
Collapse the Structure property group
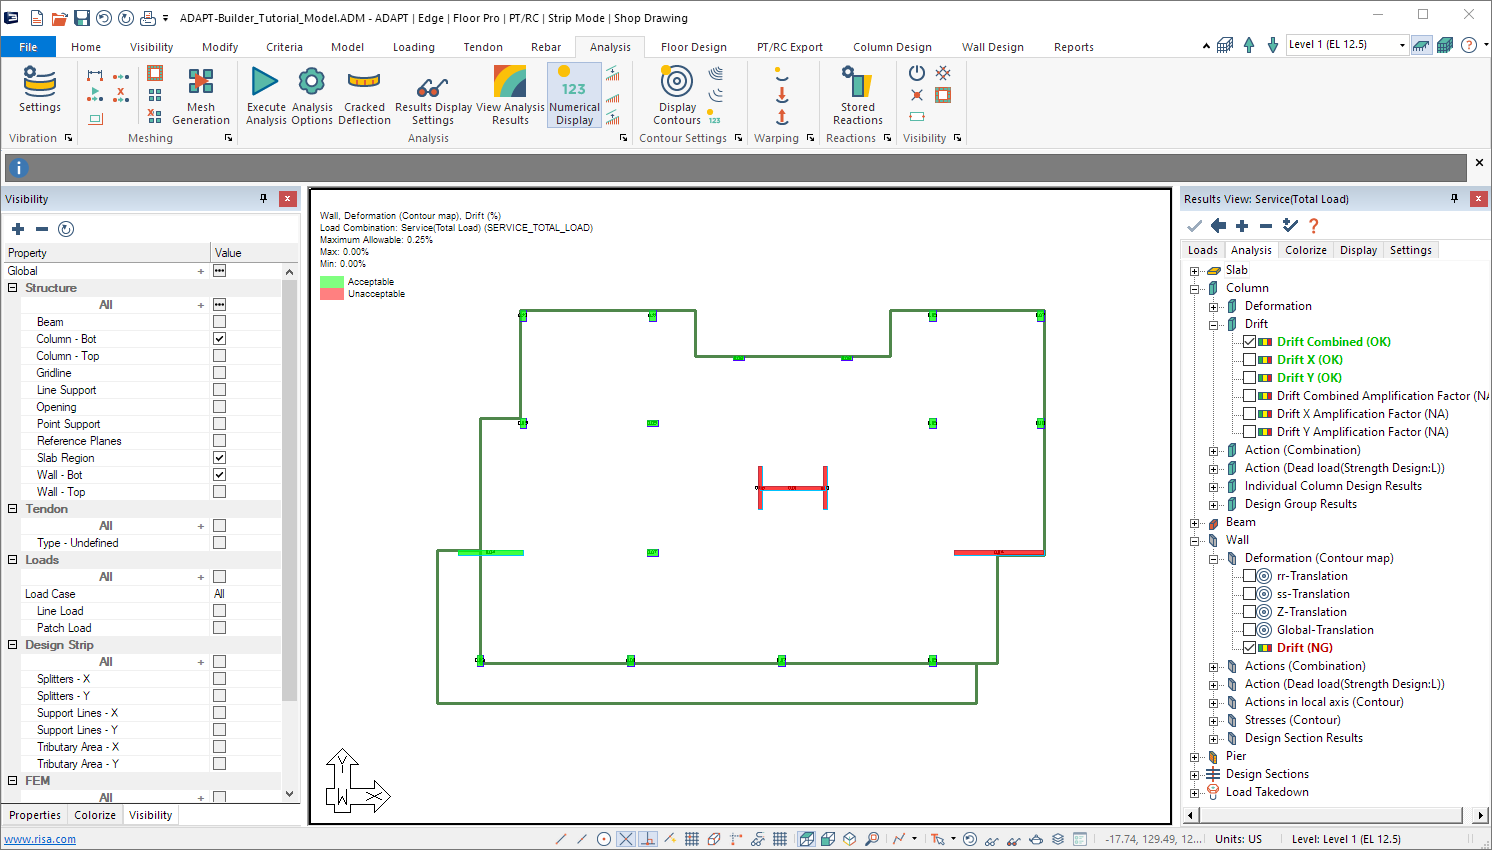[x=13, y=288]
